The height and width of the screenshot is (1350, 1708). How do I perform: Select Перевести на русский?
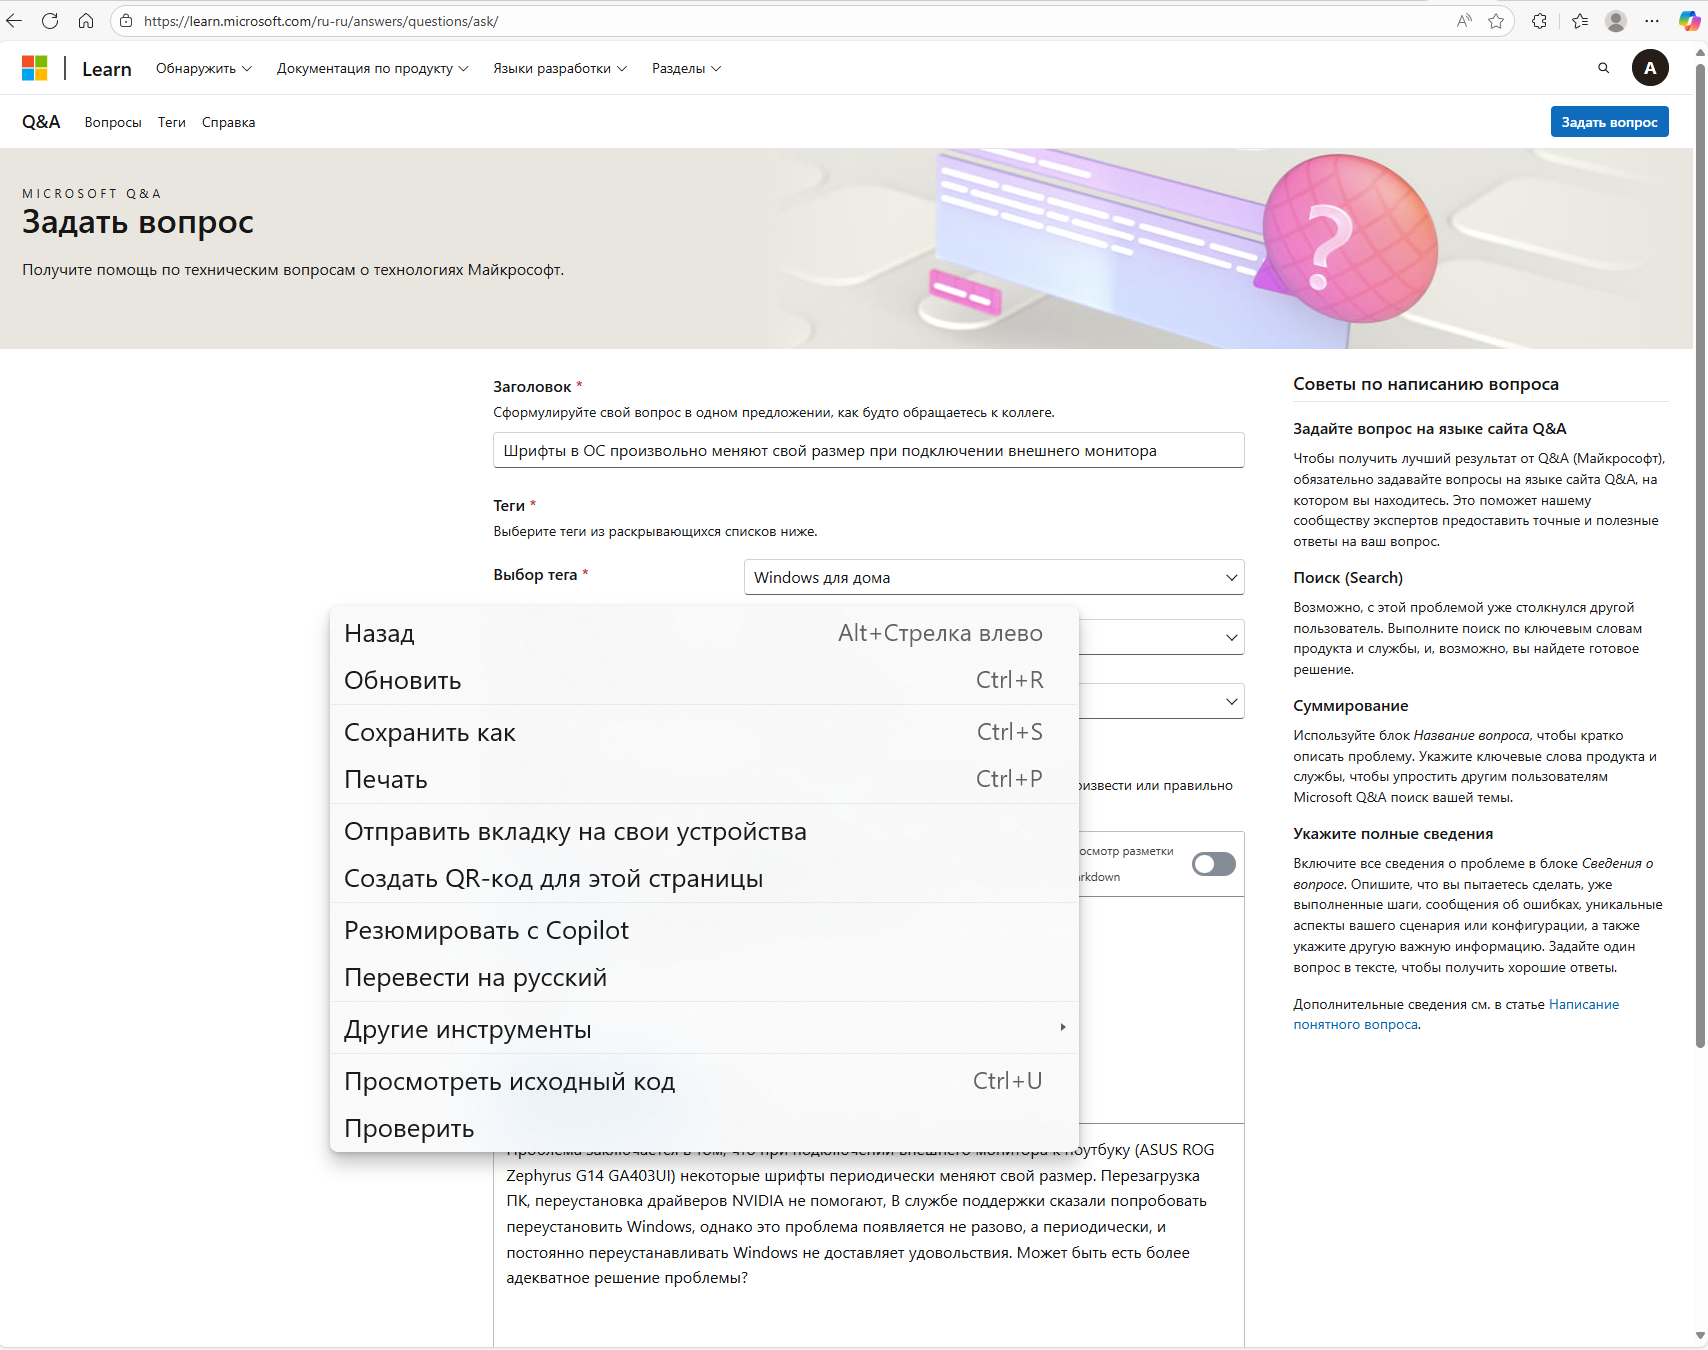pyautogui.click(x=704, y=977)
